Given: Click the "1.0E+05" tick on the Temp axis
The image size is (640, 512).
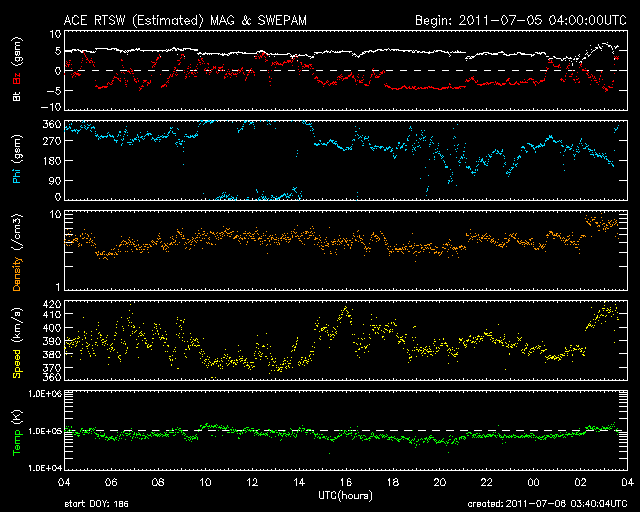Looking at the screenshot, I should coord(45,431).
